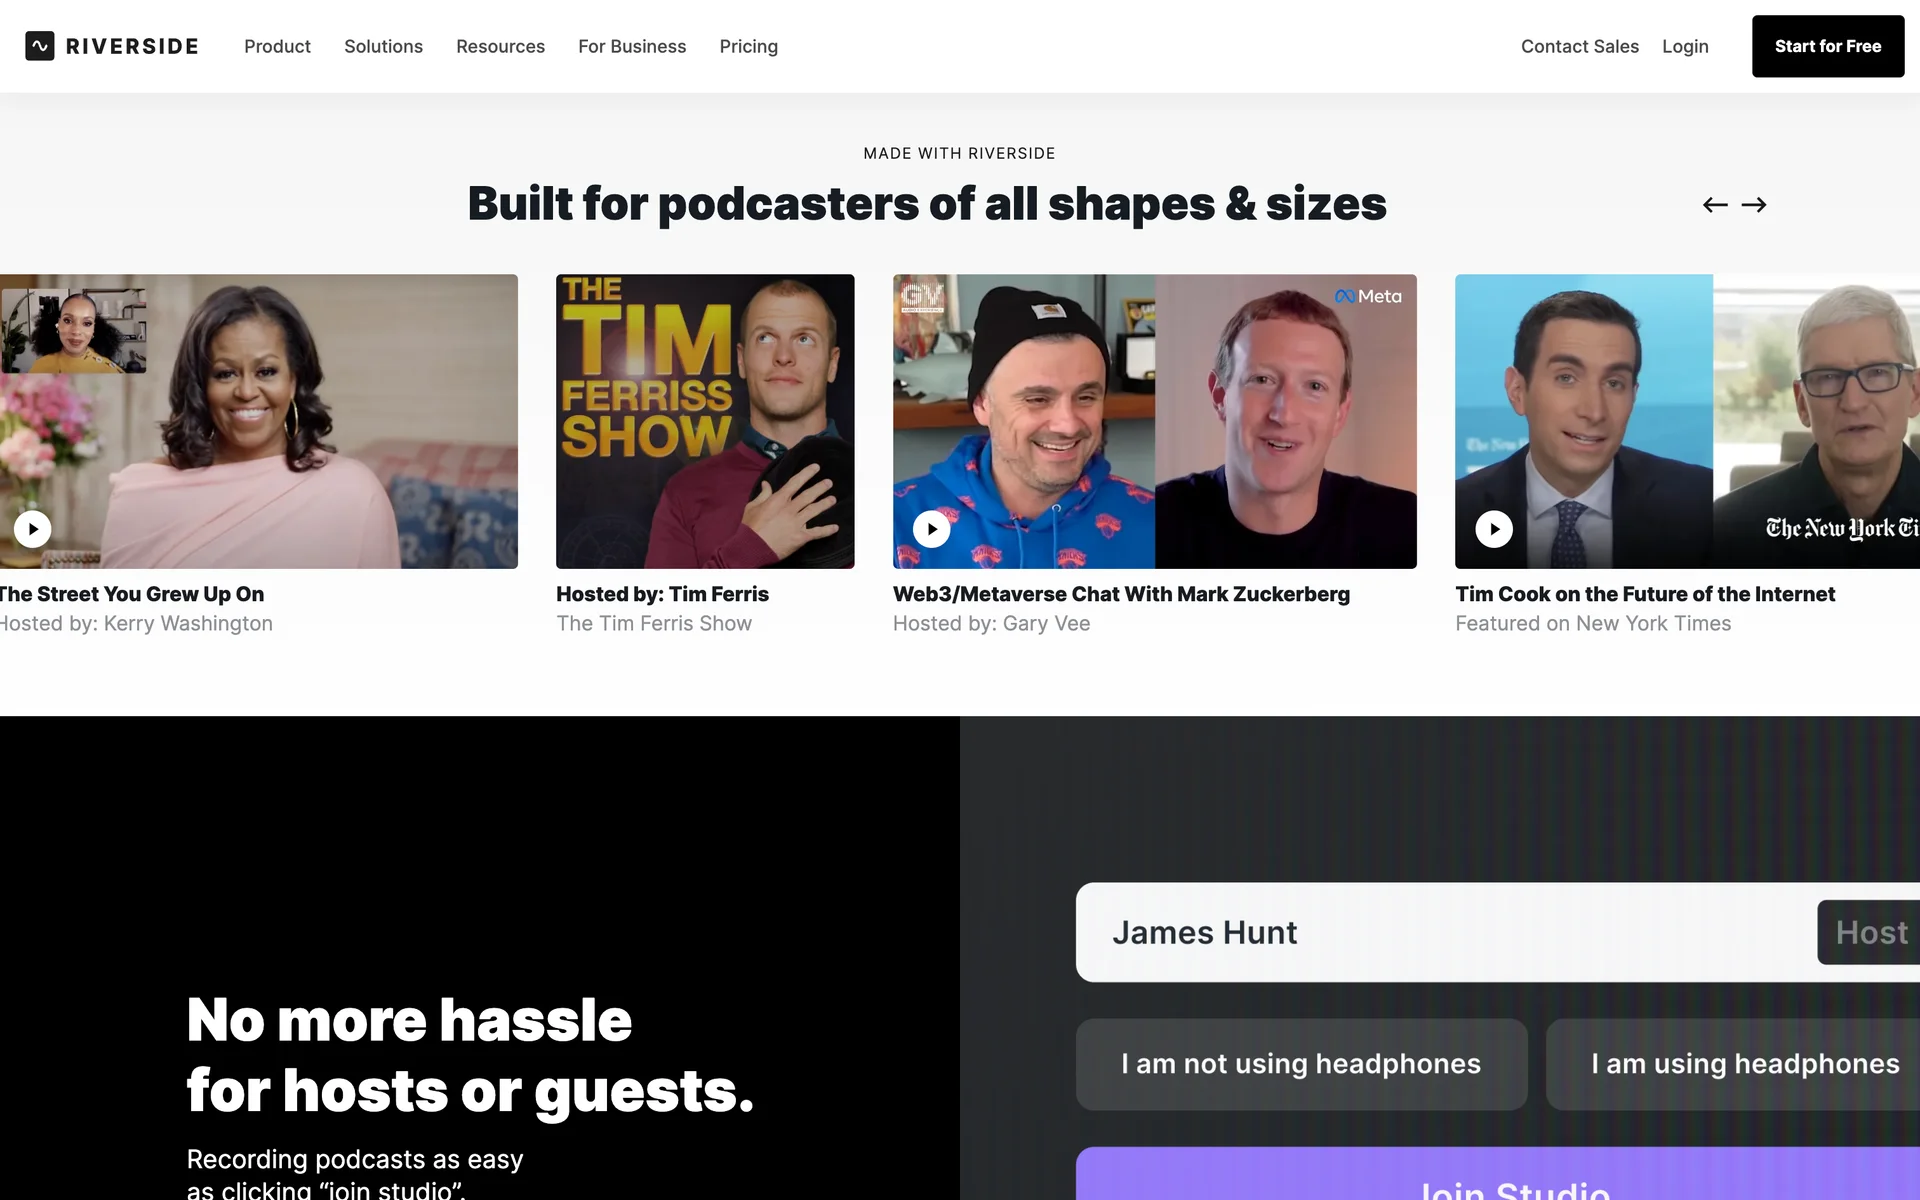Open the Contact Sales link
Screen dimensions: 1920x1200
(1580, 46)
